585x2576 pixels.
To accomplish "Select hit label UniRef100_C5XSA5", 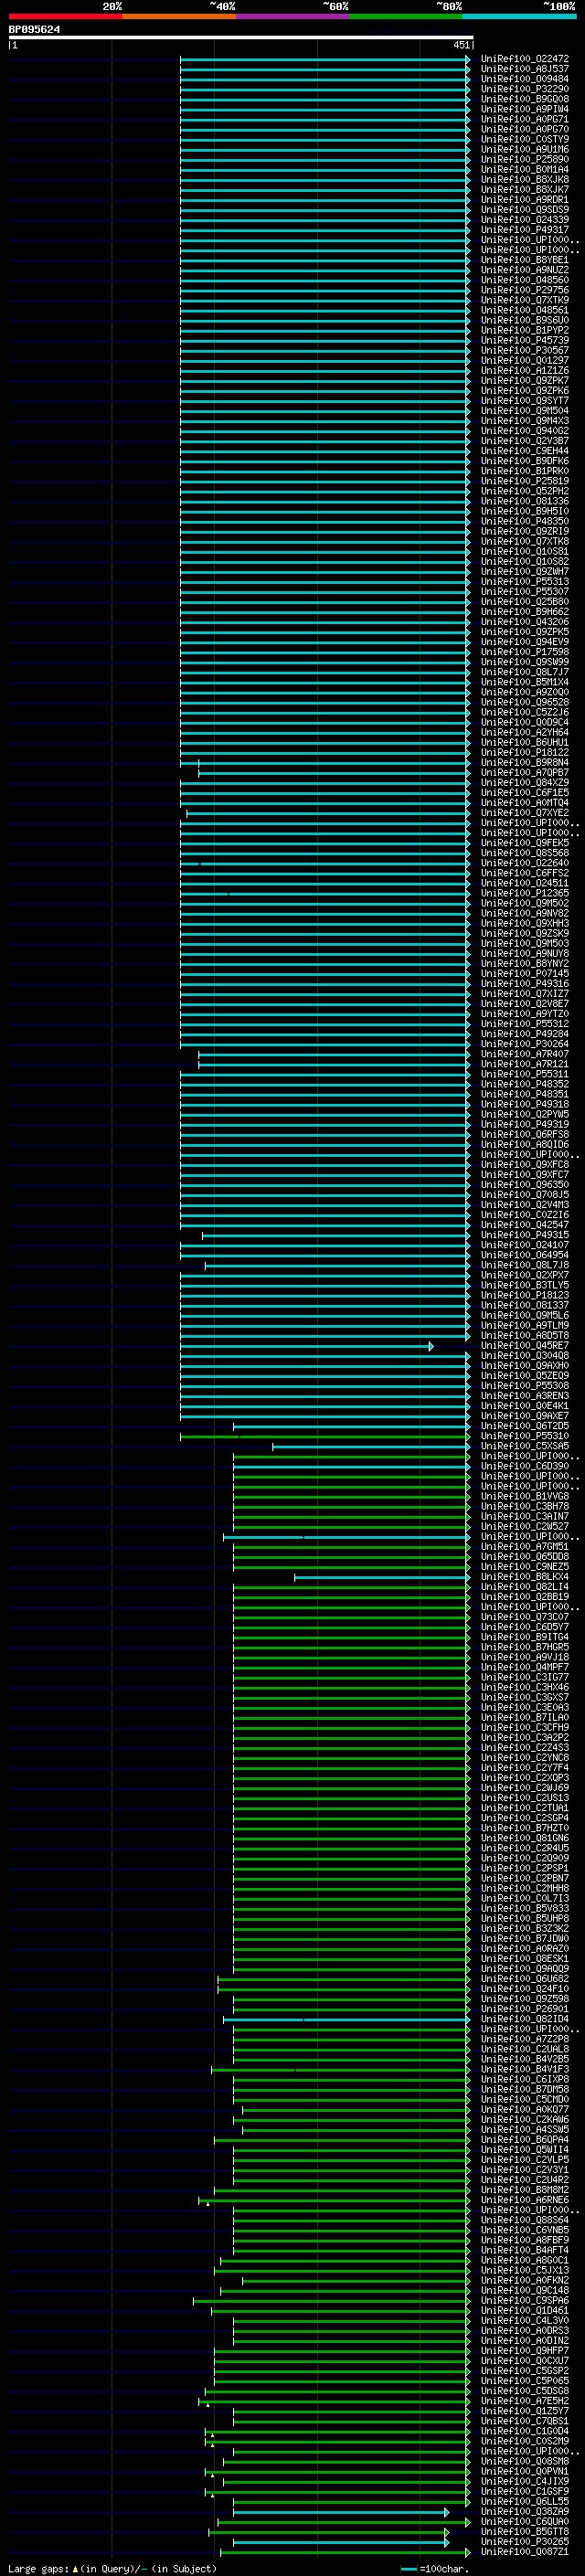I will pyautogui.click(x=525, y=1446).
